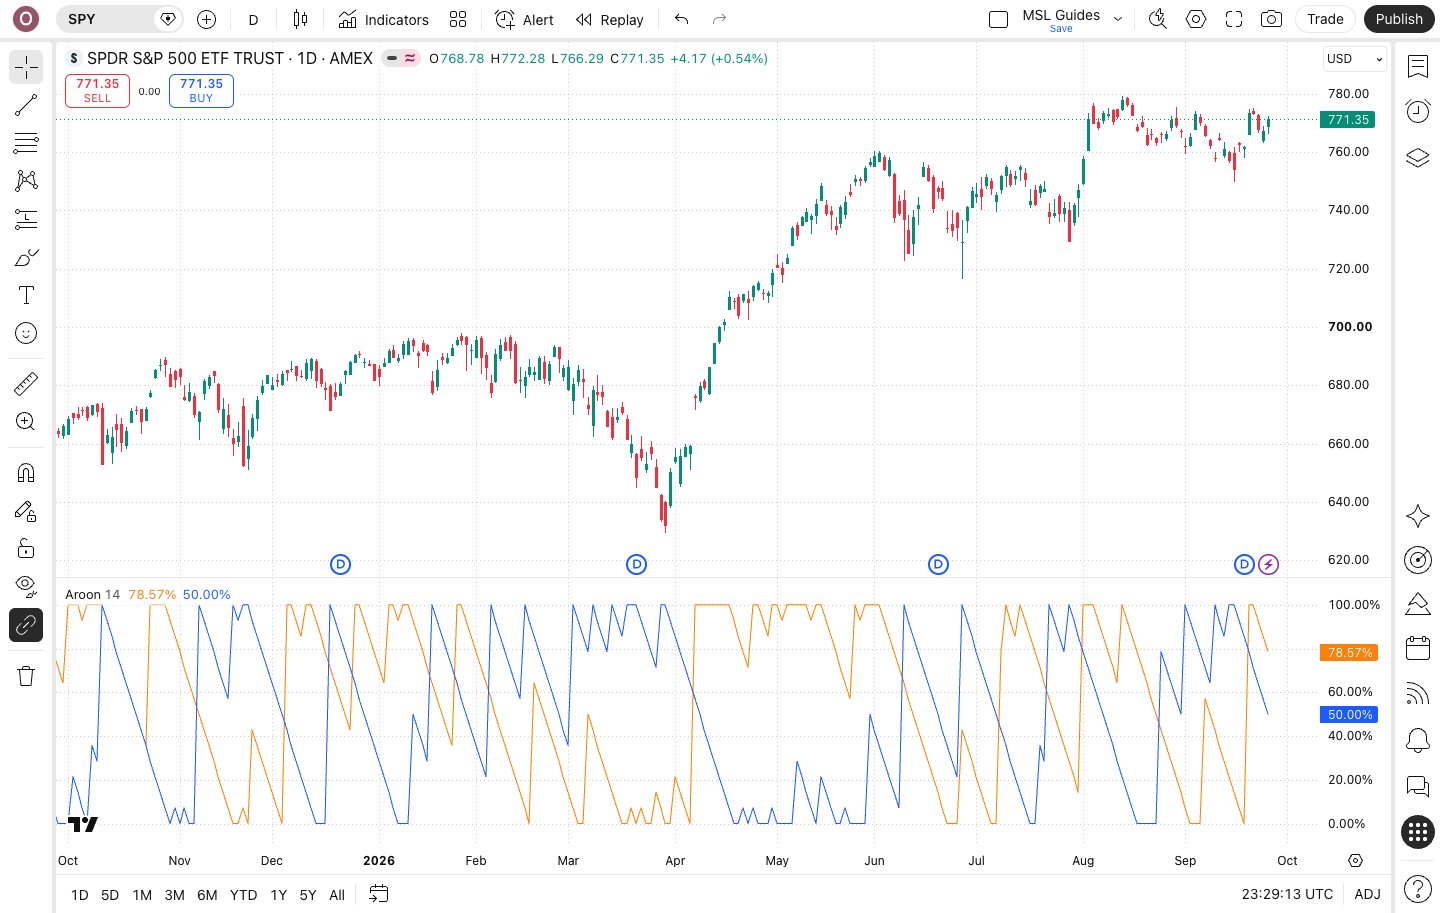This screenshot has width=1440, height=913.
Task: Expand the USD currency dropdown
Action: point(1355,59)
